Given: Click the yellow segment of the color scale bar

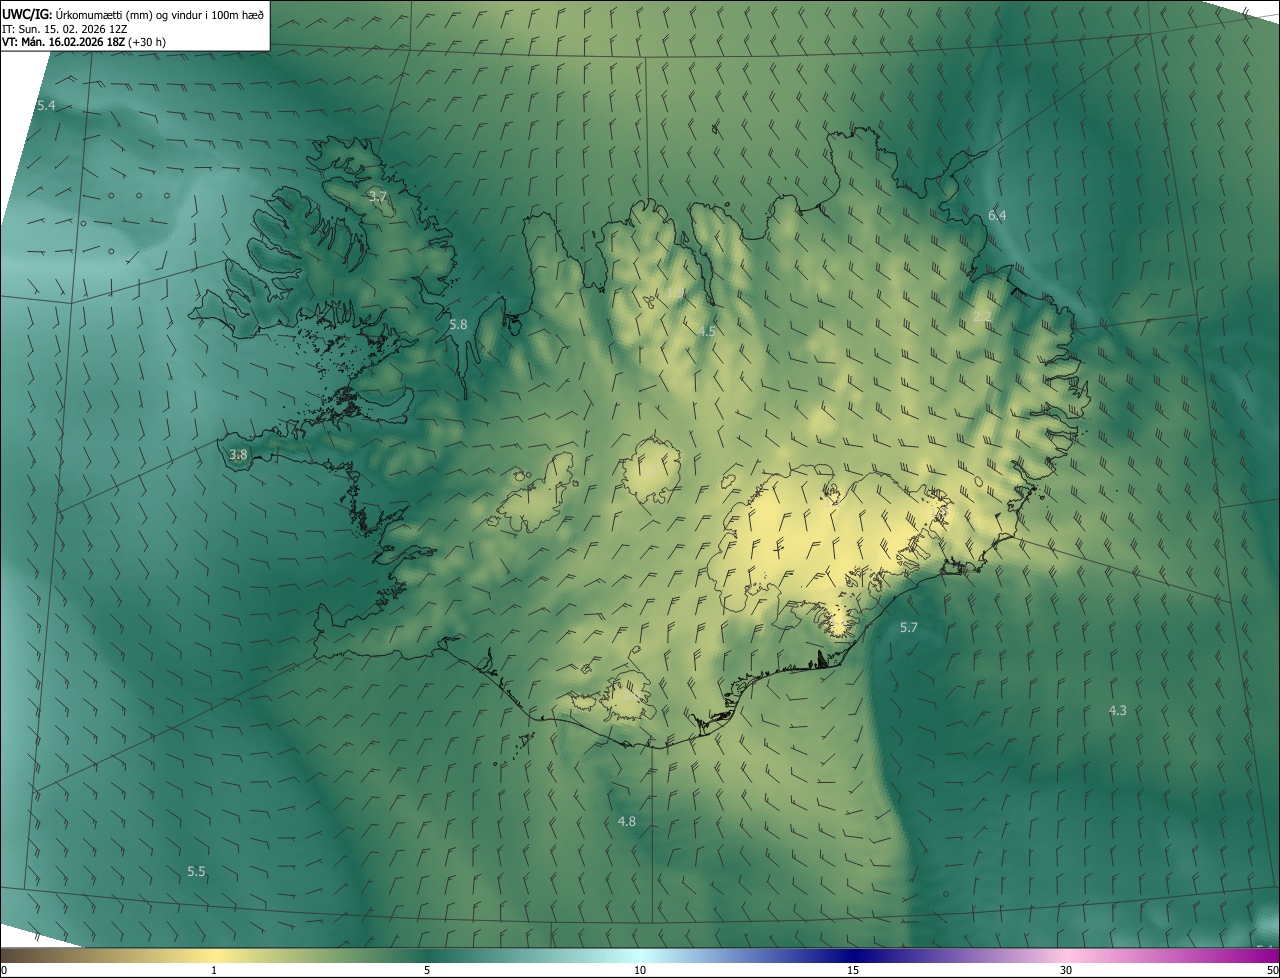Looking at the screenshot, I should [x=214, y=956].
